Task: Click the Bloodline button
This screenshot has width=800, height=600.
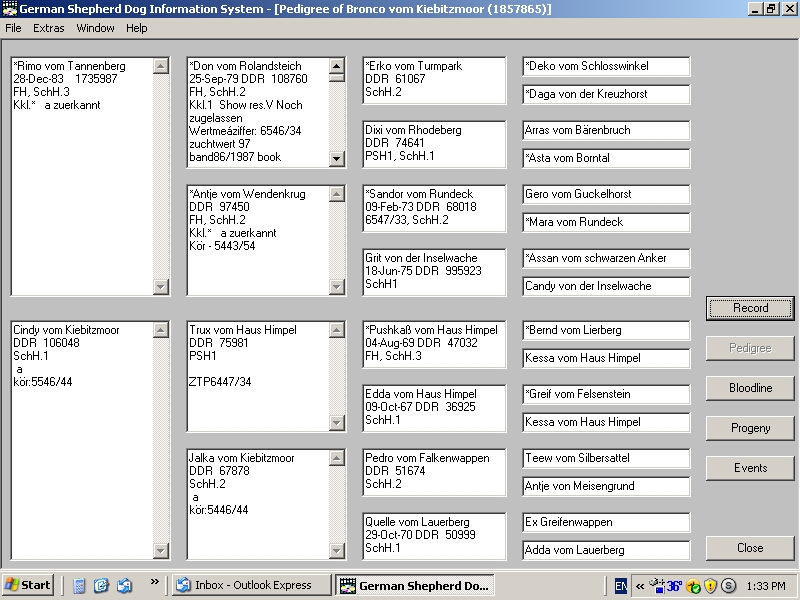Action: point(750,388)
